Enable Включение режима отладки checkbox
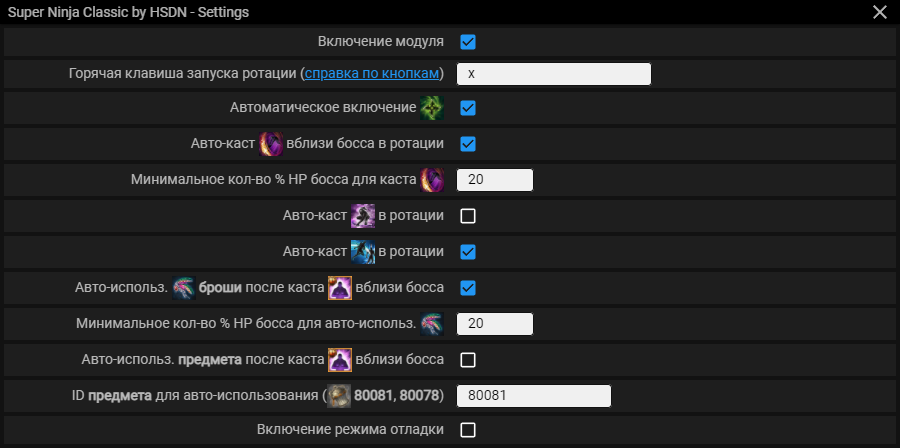Screen dimensions: 900x448 point(468,430)
